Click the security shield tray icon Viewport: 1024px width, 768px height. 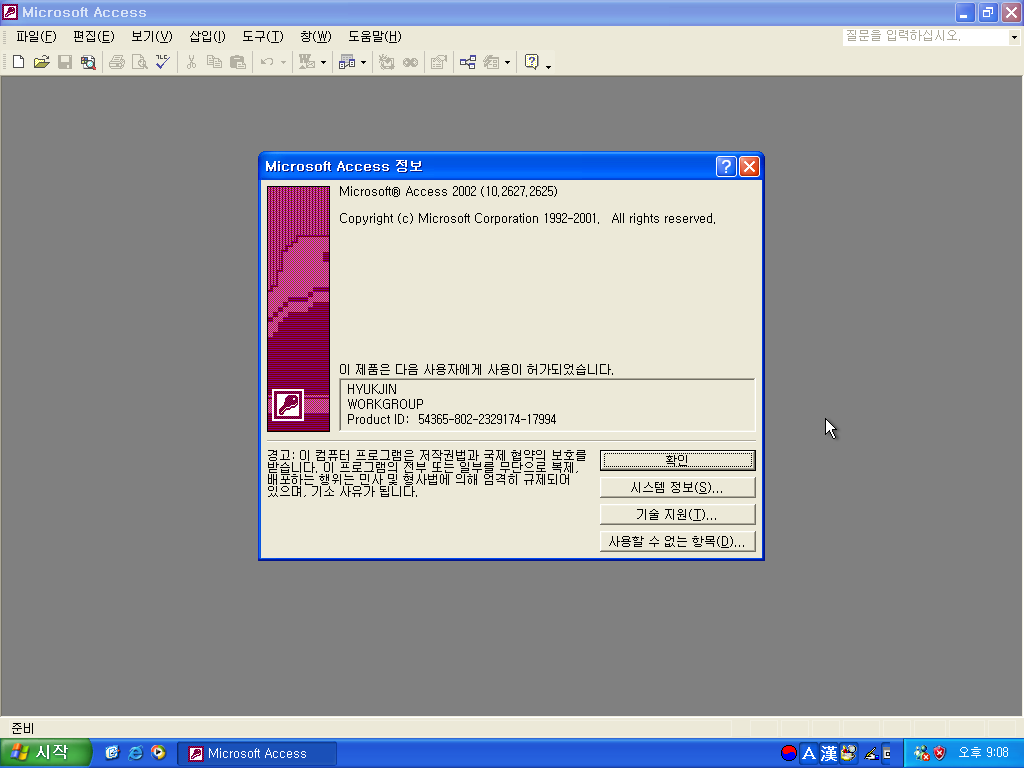(x=940, y=754)
